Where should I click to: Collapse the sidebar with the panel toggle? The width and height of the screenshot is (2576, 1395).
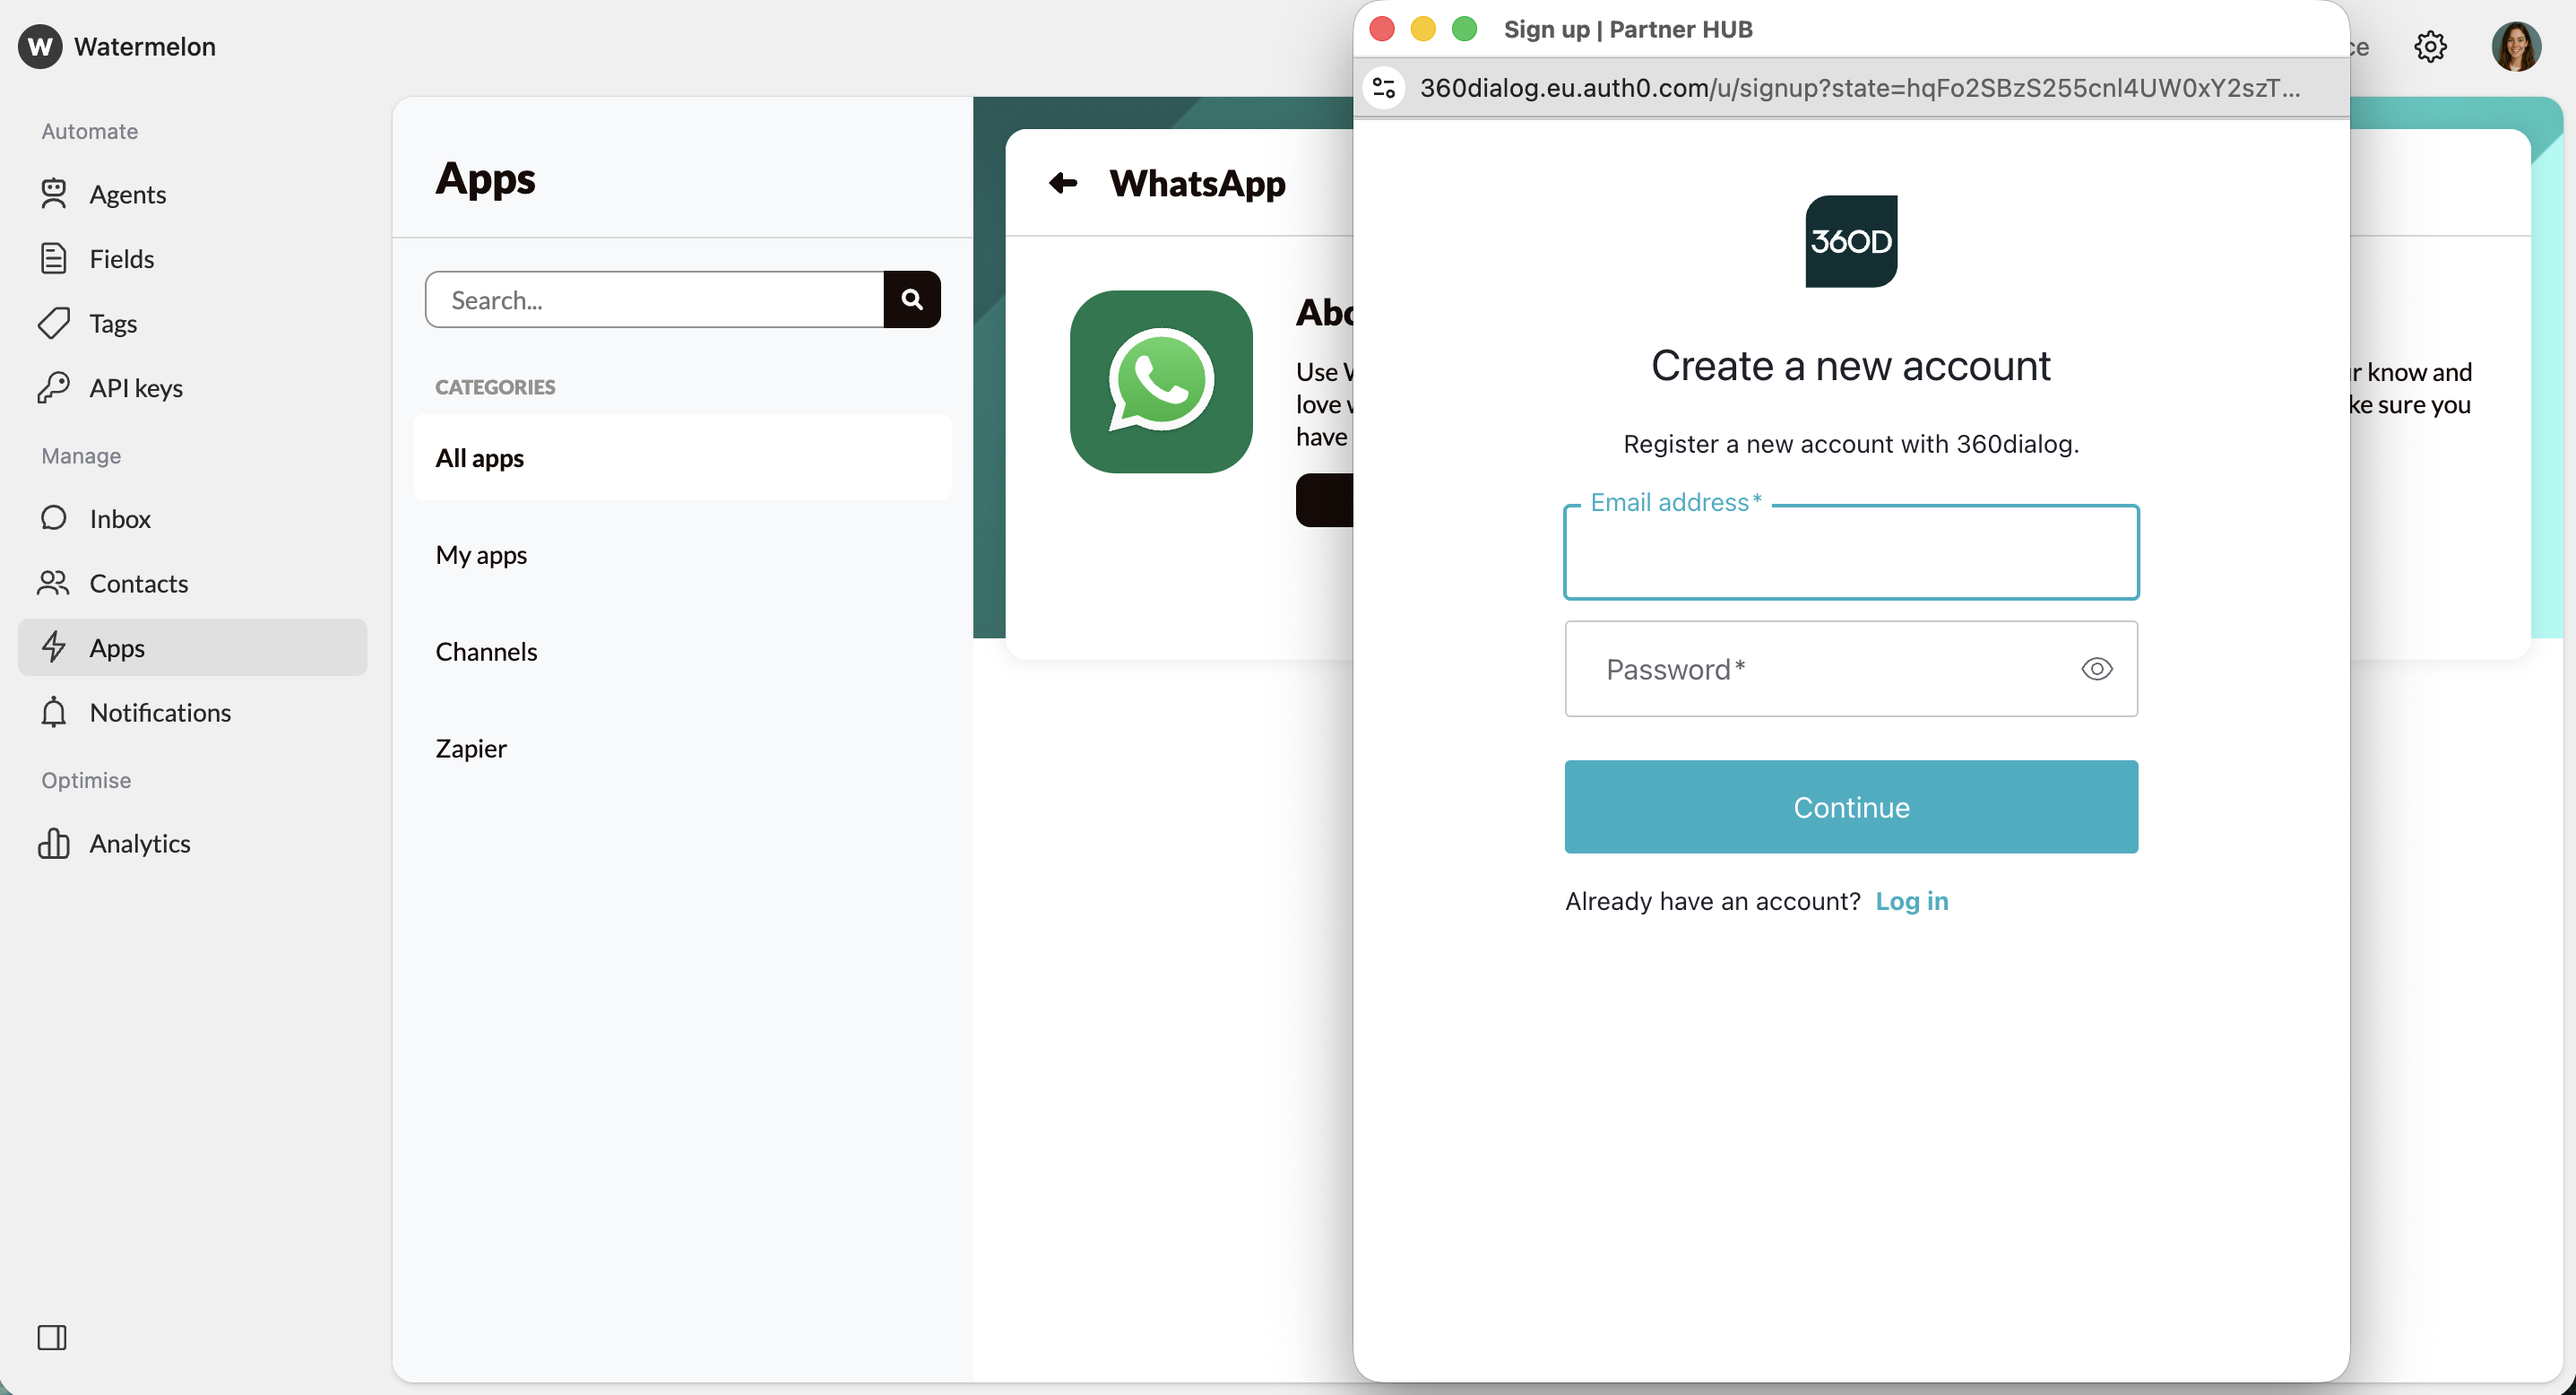(x=53, y=1337)
